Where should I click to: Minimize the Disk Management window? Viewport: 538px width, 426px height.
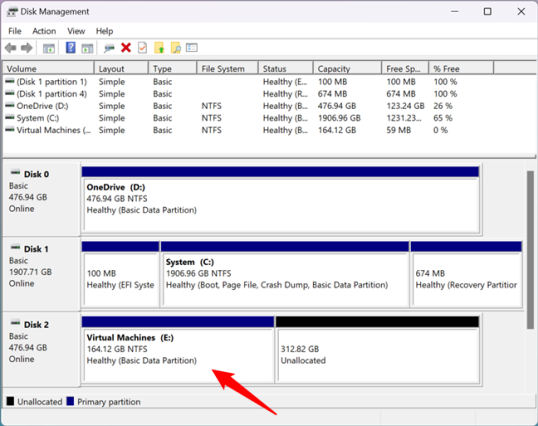[455, 12]
